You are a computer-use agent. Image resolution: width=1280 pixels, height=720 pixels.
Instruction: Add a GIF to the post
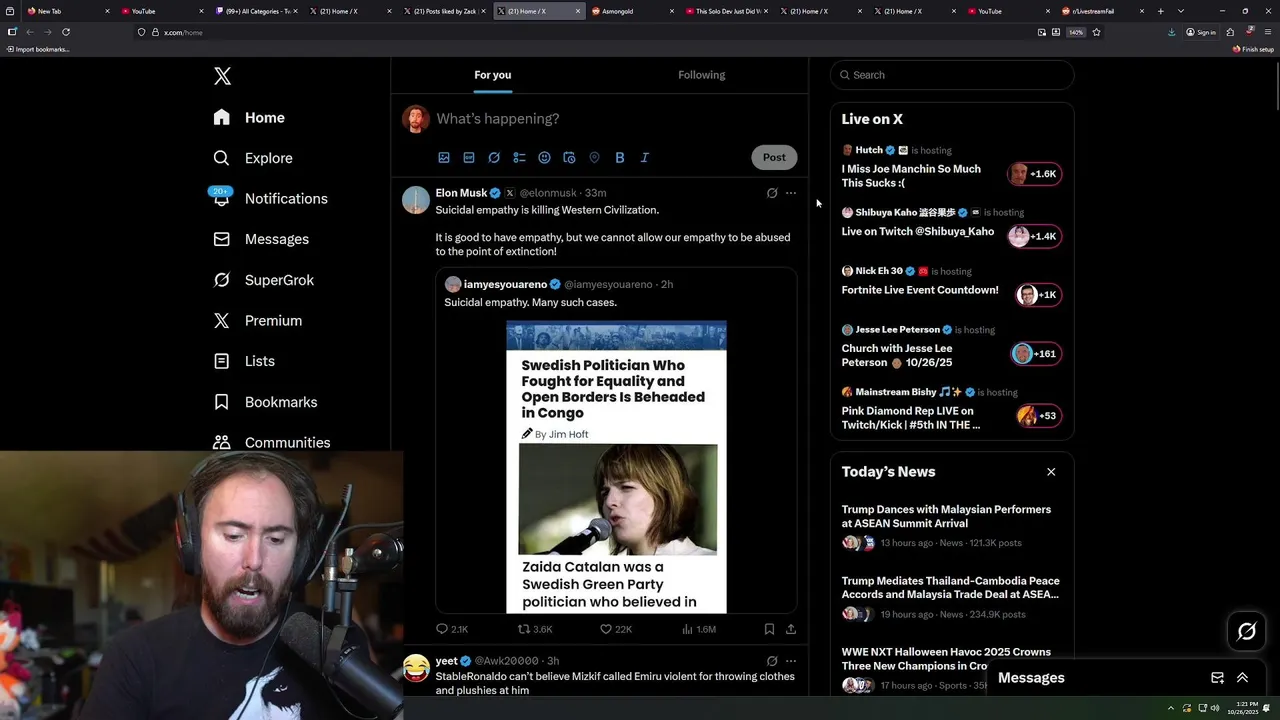point(469,157)
